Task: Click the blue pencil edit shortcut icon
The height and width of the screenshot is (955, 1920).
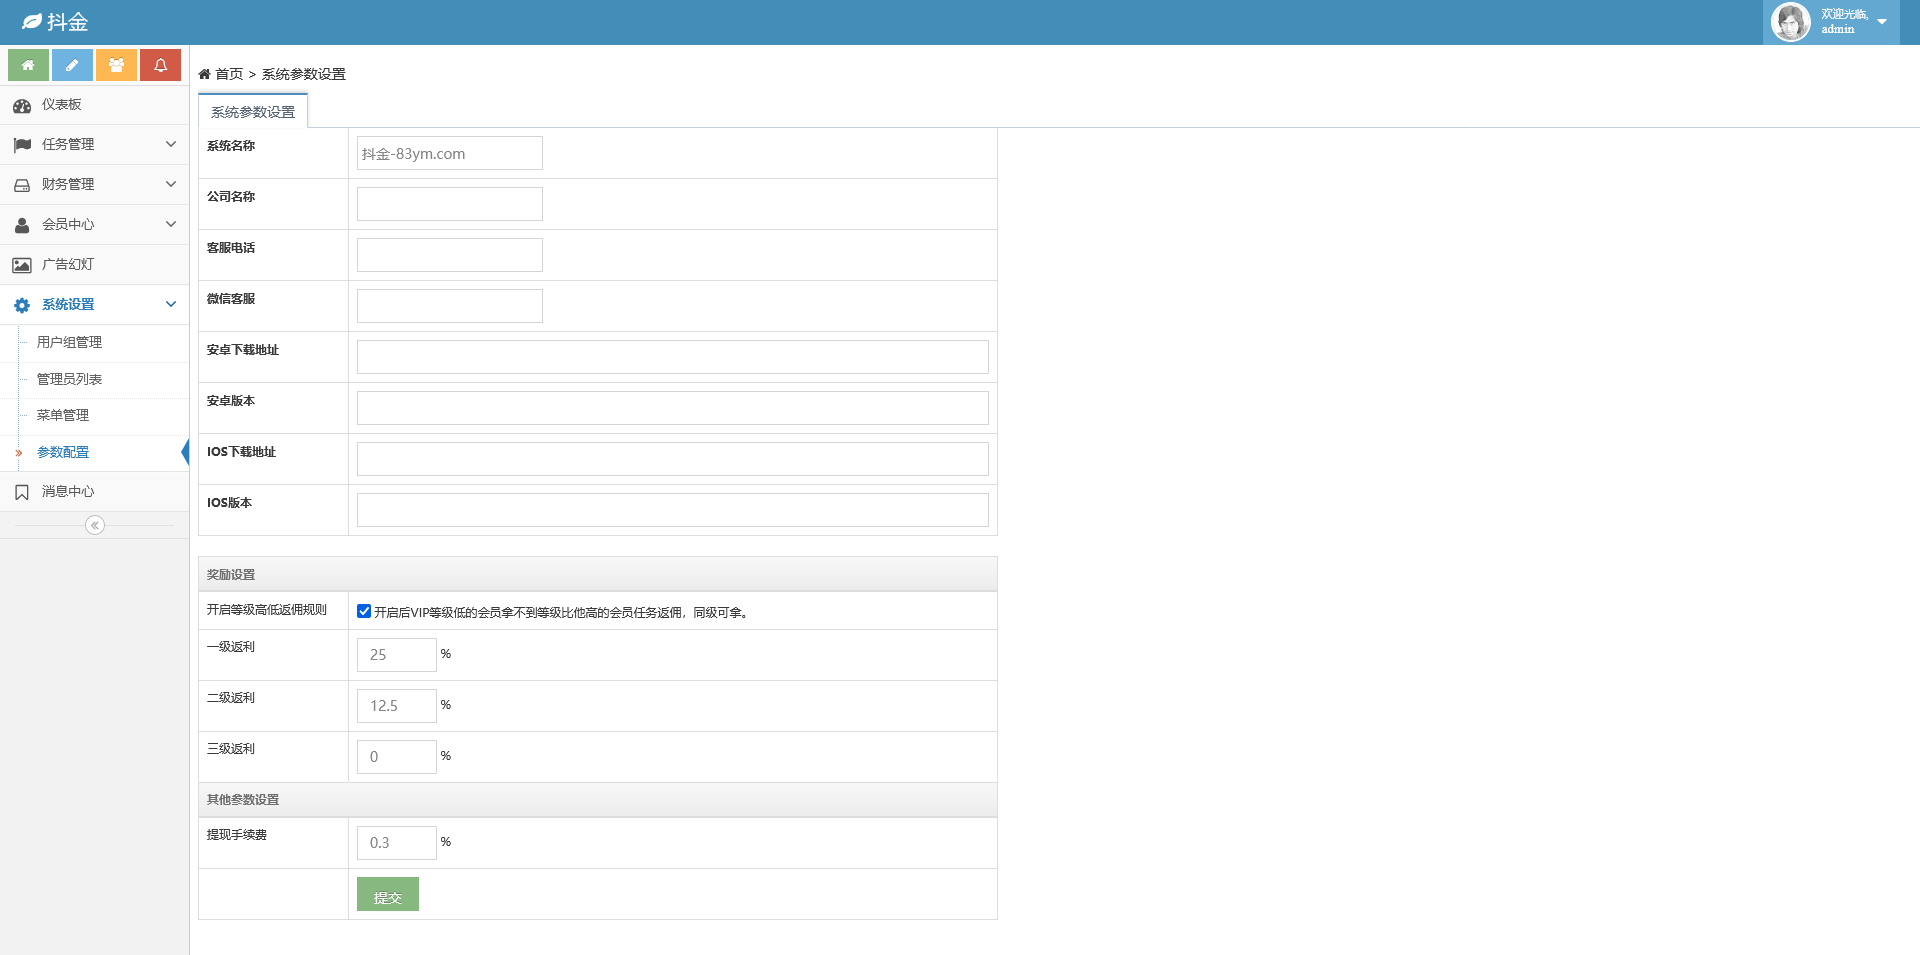Action: coord(72,65)
